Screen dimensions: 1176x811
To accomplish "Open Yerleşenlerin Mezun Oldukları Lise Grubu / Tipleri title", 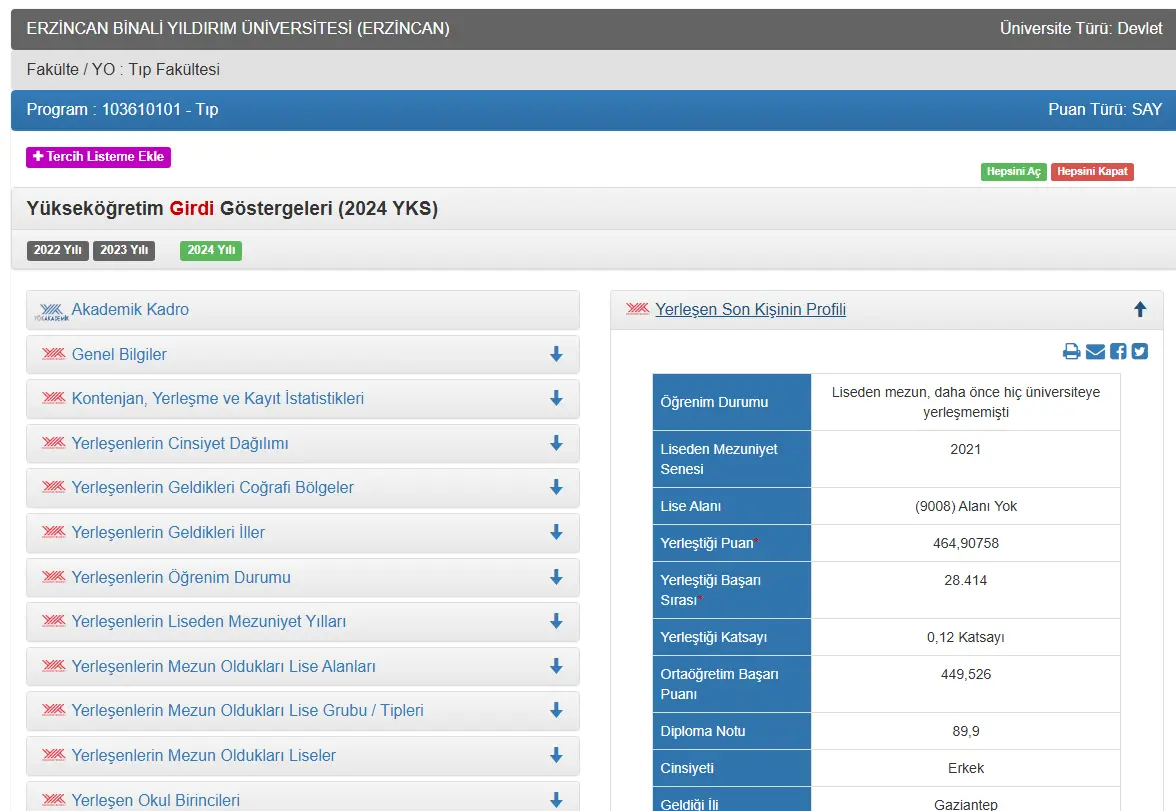I will pos(248,710).
